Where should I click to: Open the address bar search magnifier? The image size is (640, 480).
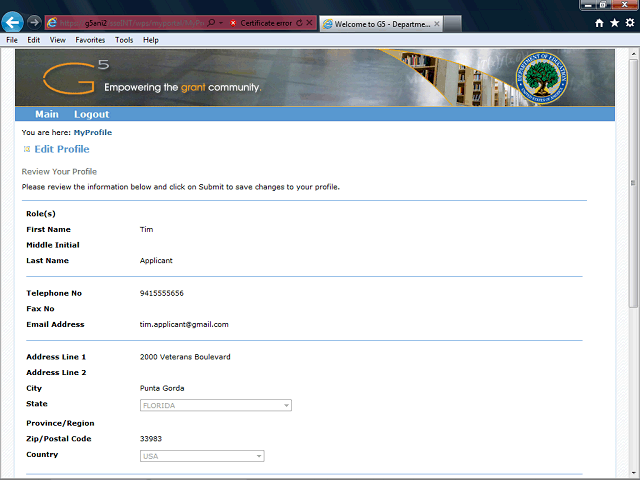pos(211,23)
